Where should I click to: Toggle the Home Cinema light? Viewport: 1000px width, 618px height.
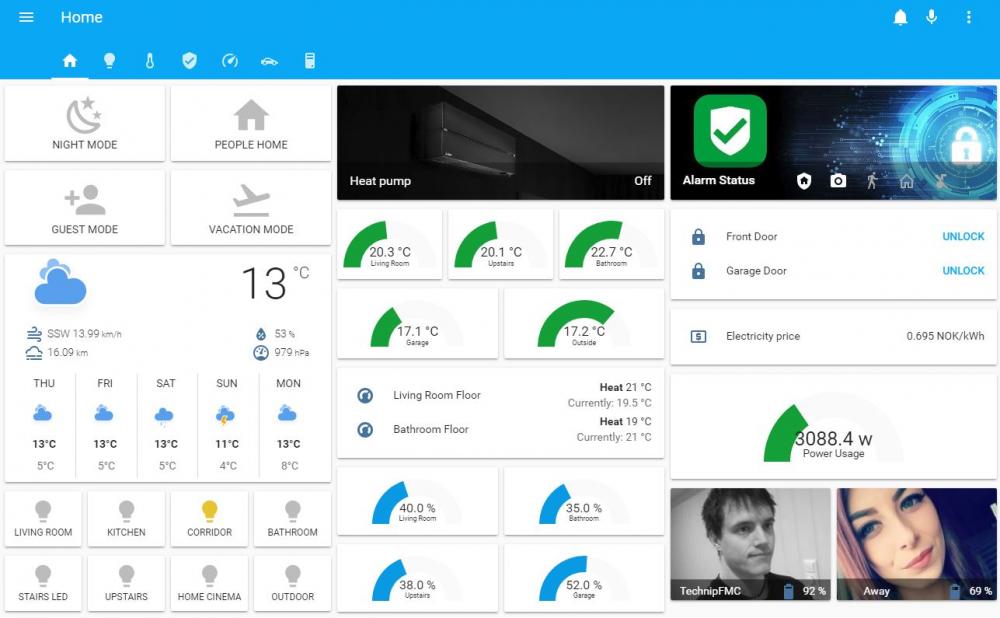tap(209, 581)
